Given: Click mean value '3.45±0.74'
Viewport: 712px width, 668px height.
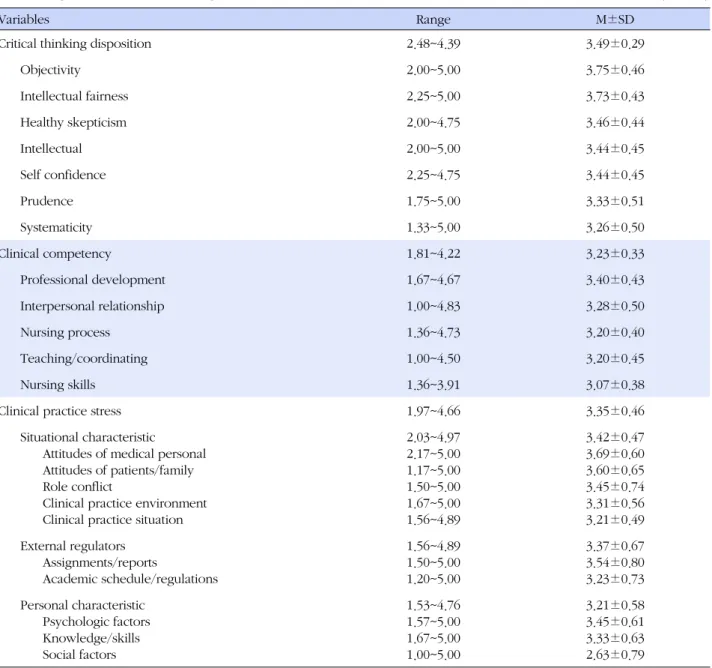Looking at the screenshot, I should tap(615, 487).
